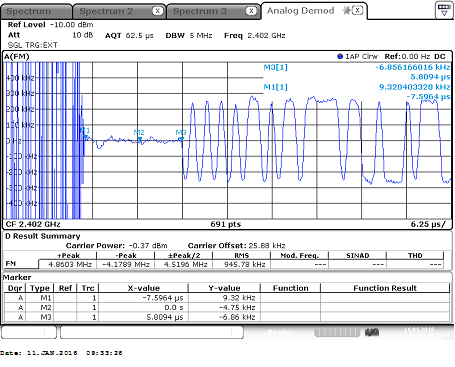Viewport: 455px width, 367px height.
Task: Click the D Result Summary title
Action: pos(43,236)
